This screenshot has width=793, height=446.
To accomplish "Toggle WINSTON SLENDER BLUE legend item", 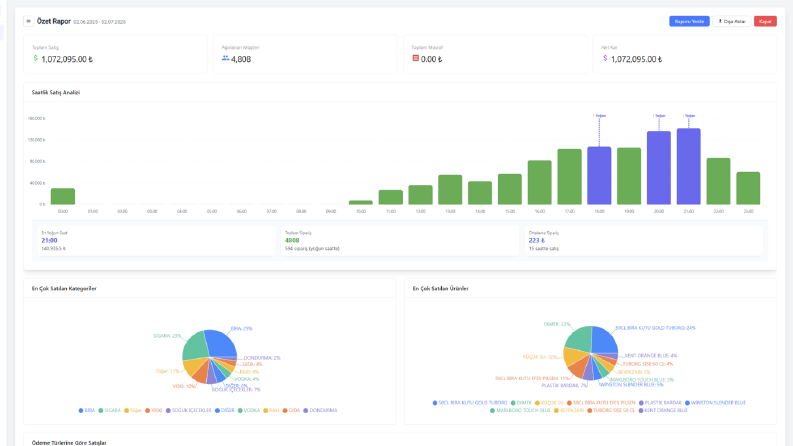I will pyautogui.click(x=716, y=403).
